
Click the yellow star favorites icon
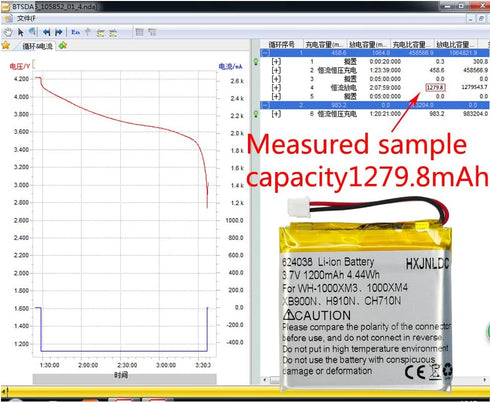click(6, 45)
